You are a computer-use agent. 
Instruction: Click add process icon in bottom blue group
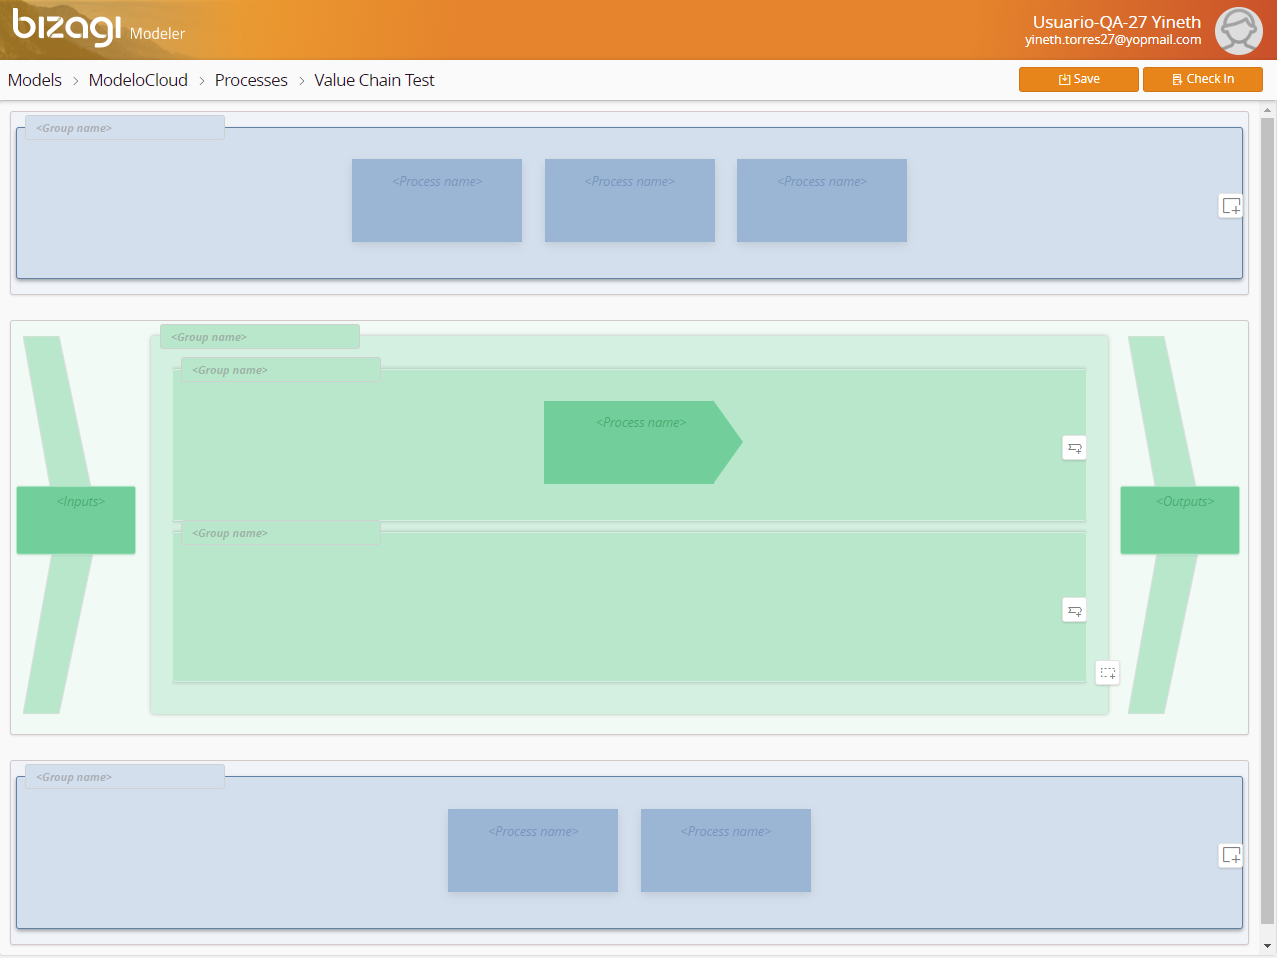(1231, 855)
